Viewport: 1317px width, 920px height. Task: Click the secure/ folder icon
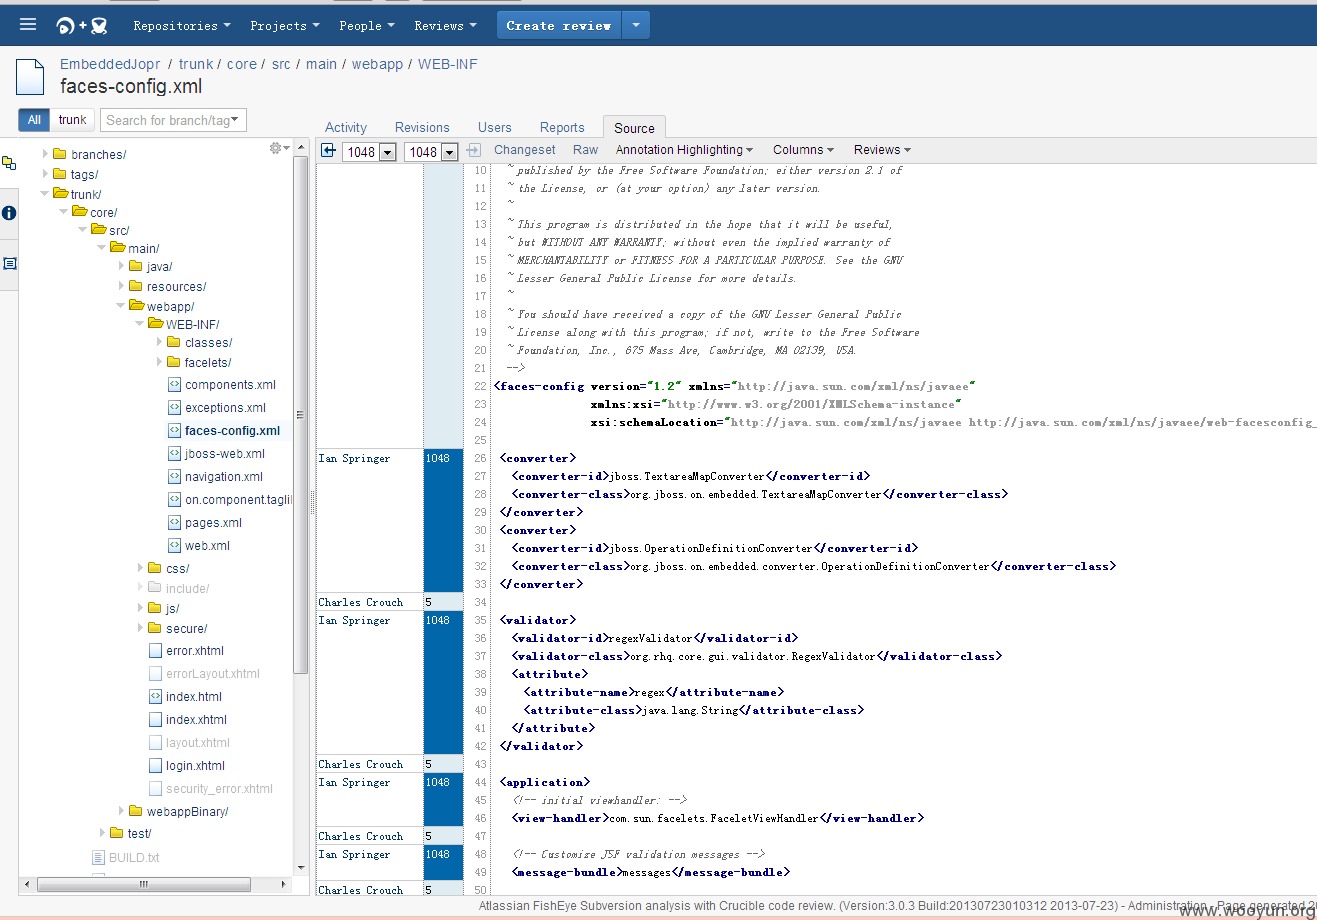[x=155, y=628]
